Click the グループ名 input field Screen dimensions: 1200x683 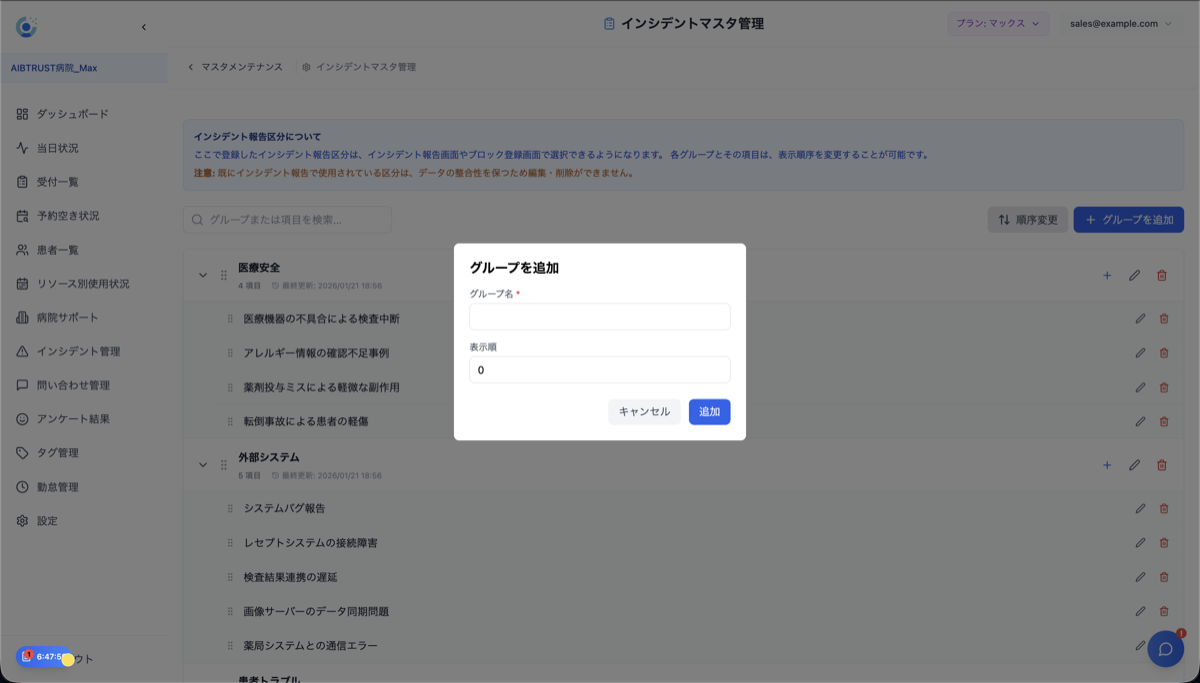(x=599, y=316)
